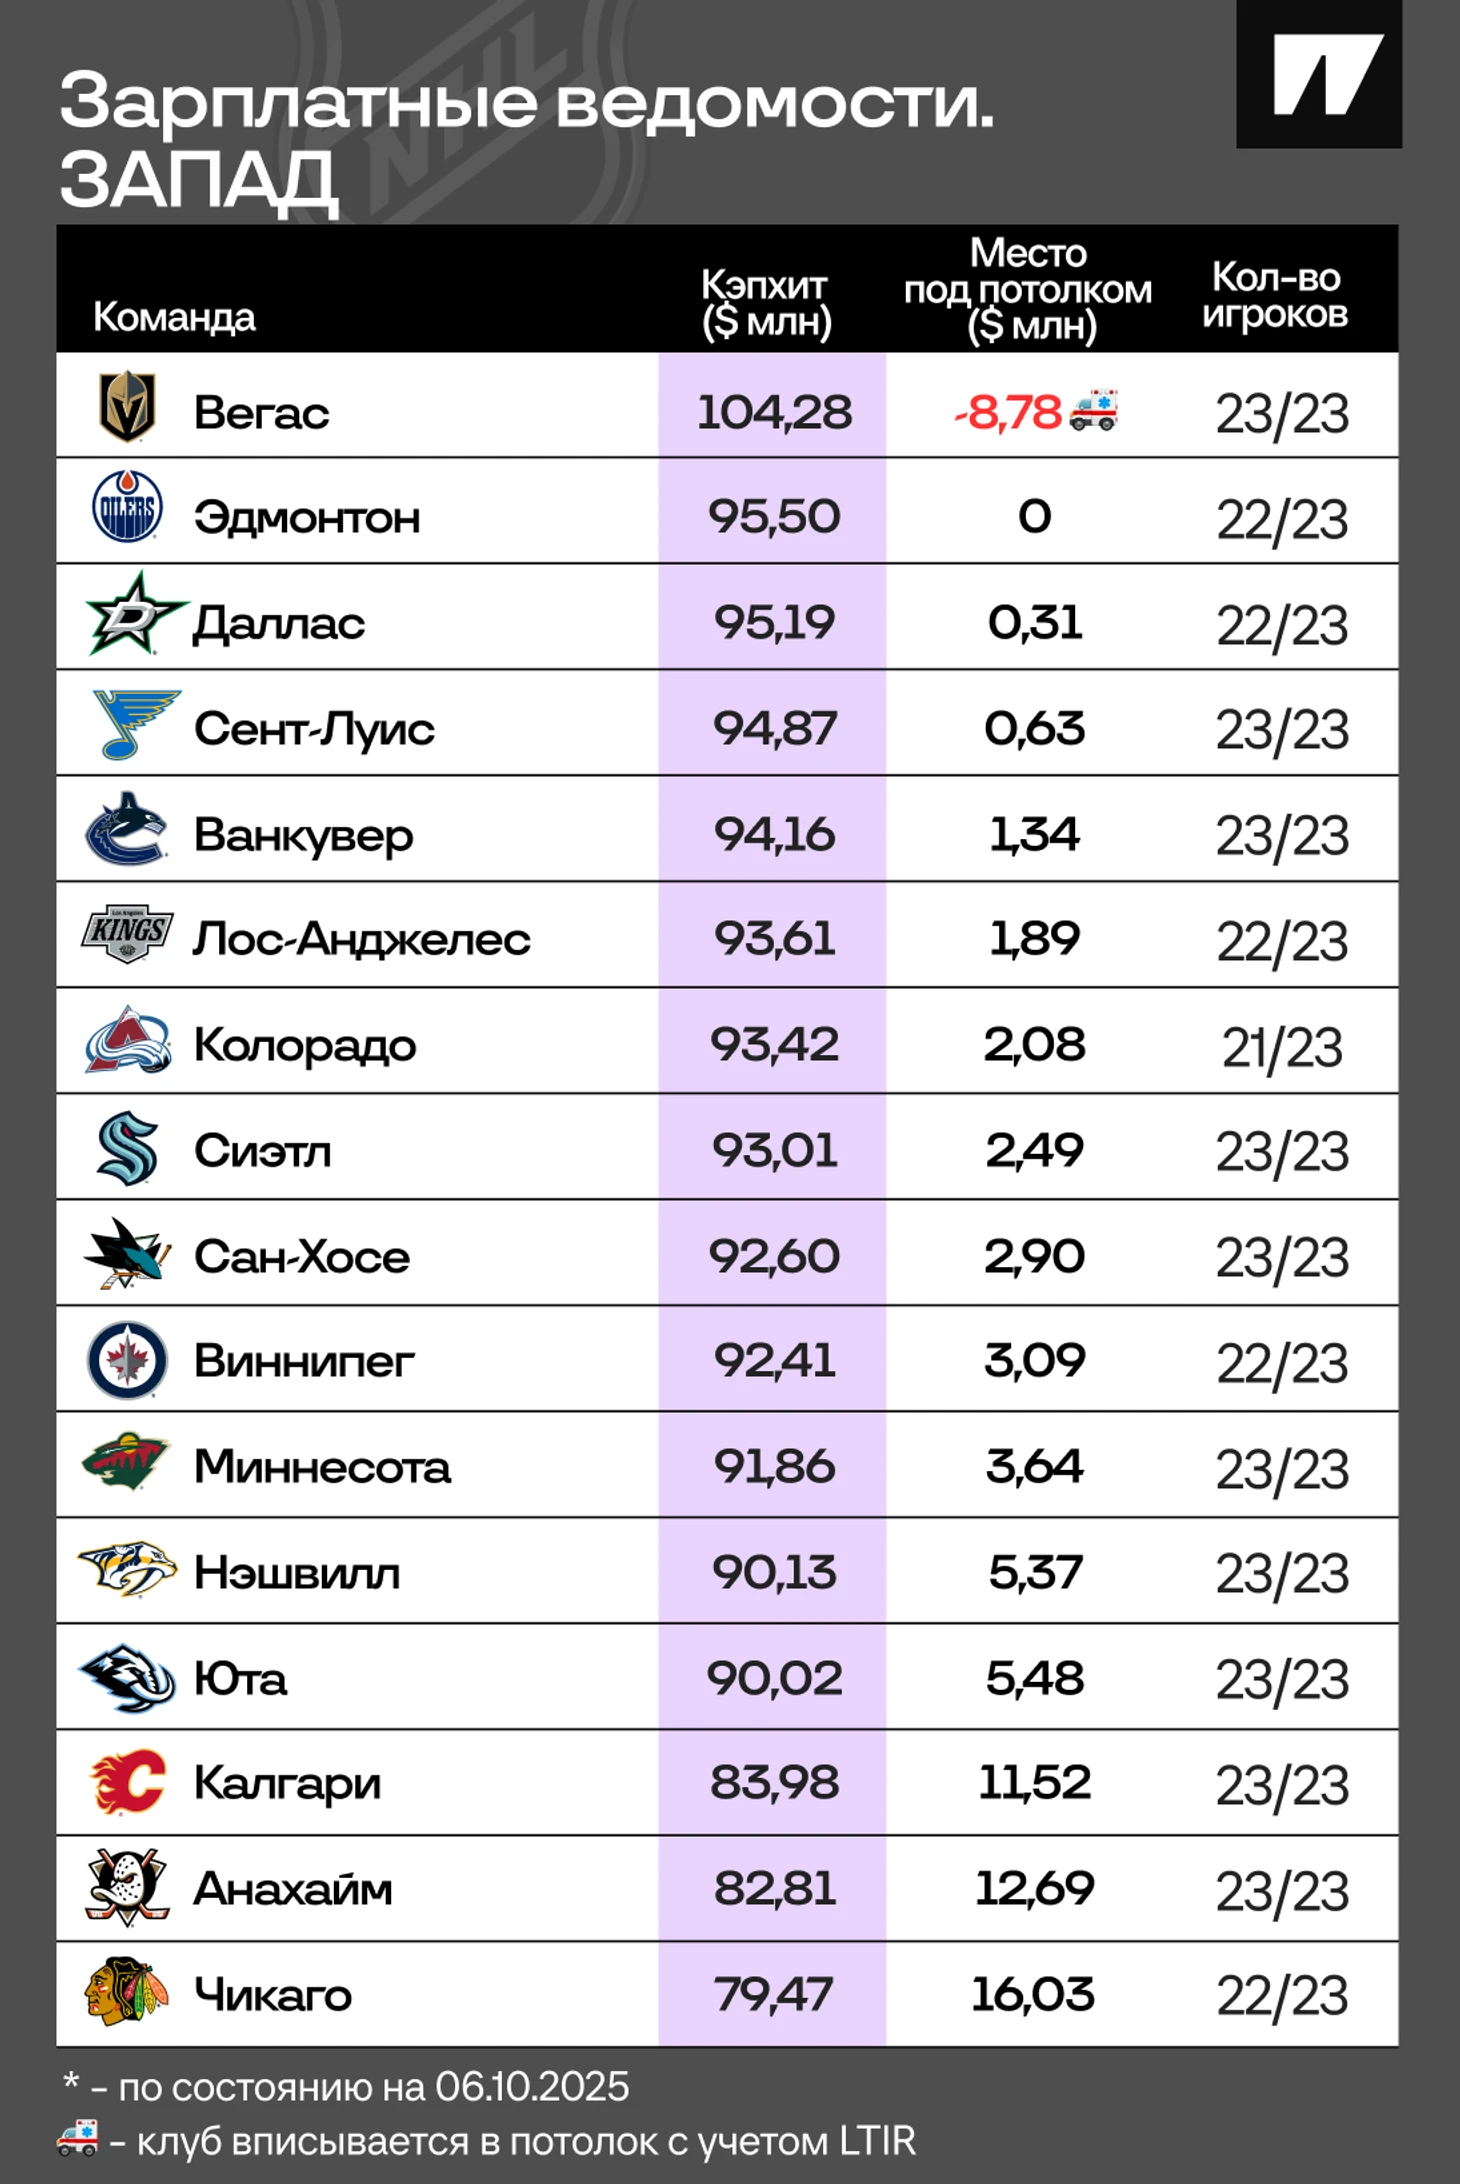
Task: Click the black logo box top right
Action: (x=1319, y=74)
